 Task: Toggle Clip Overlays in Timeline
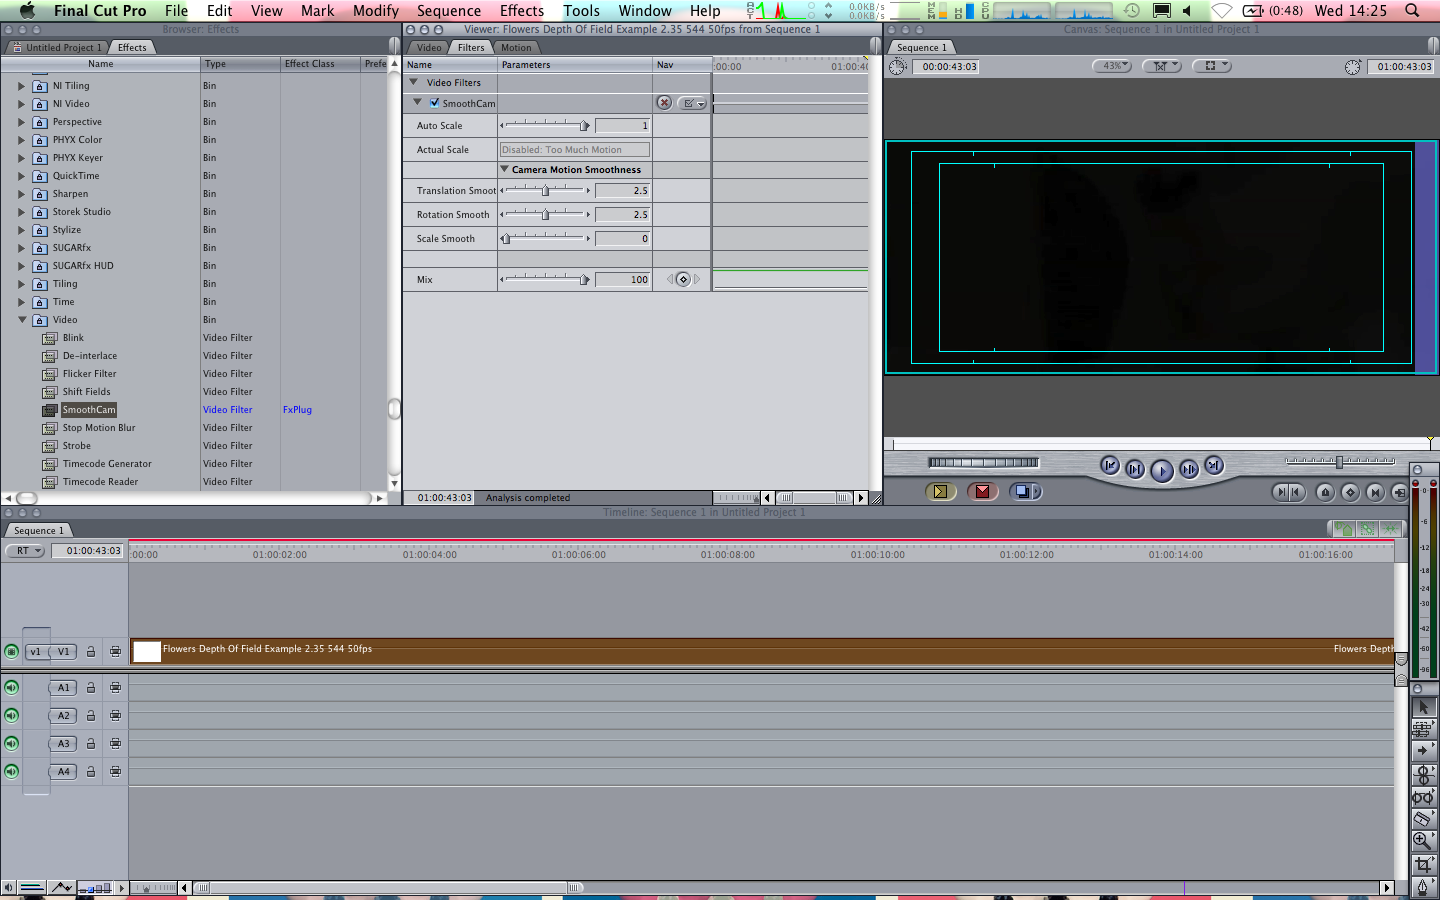(x=62, y=888)
